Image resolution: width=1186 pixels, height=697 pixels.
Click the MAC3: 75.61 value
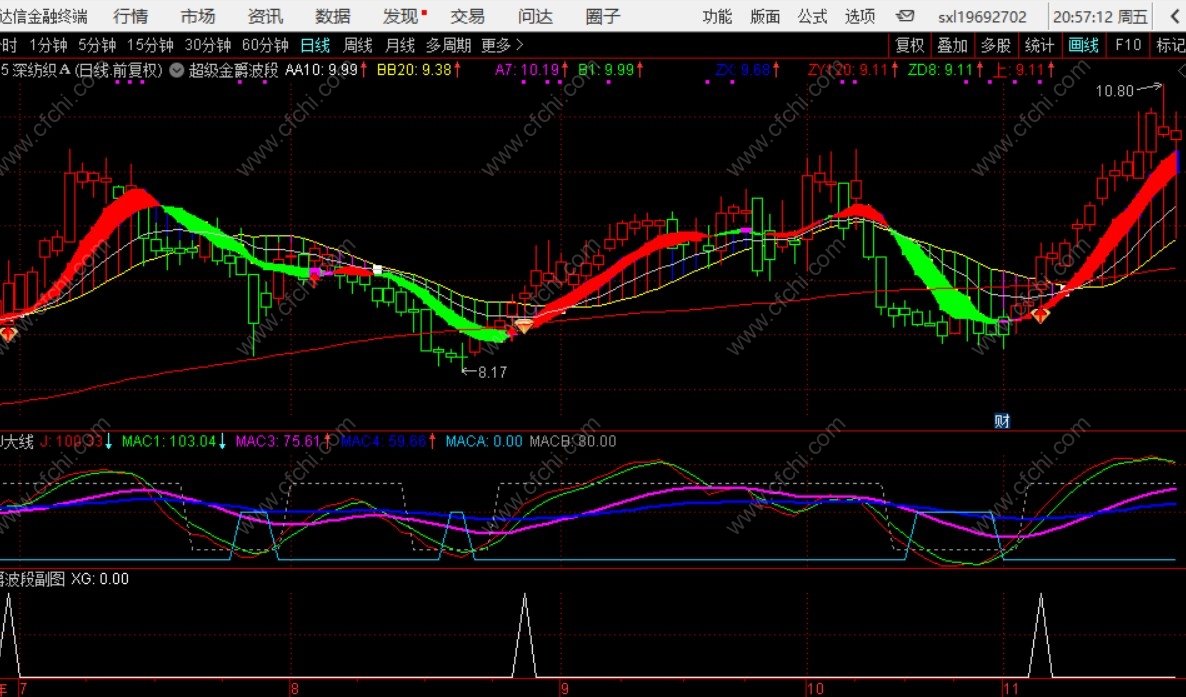278,441
